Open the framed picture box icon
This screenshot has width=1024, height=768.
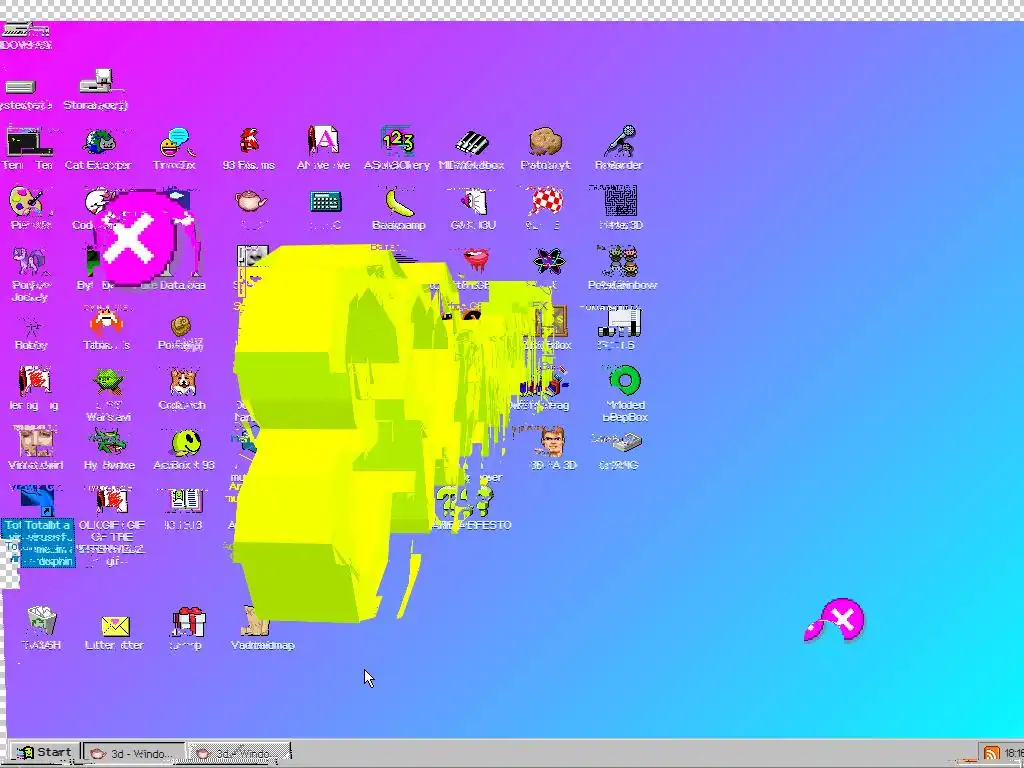pos(552,321)
